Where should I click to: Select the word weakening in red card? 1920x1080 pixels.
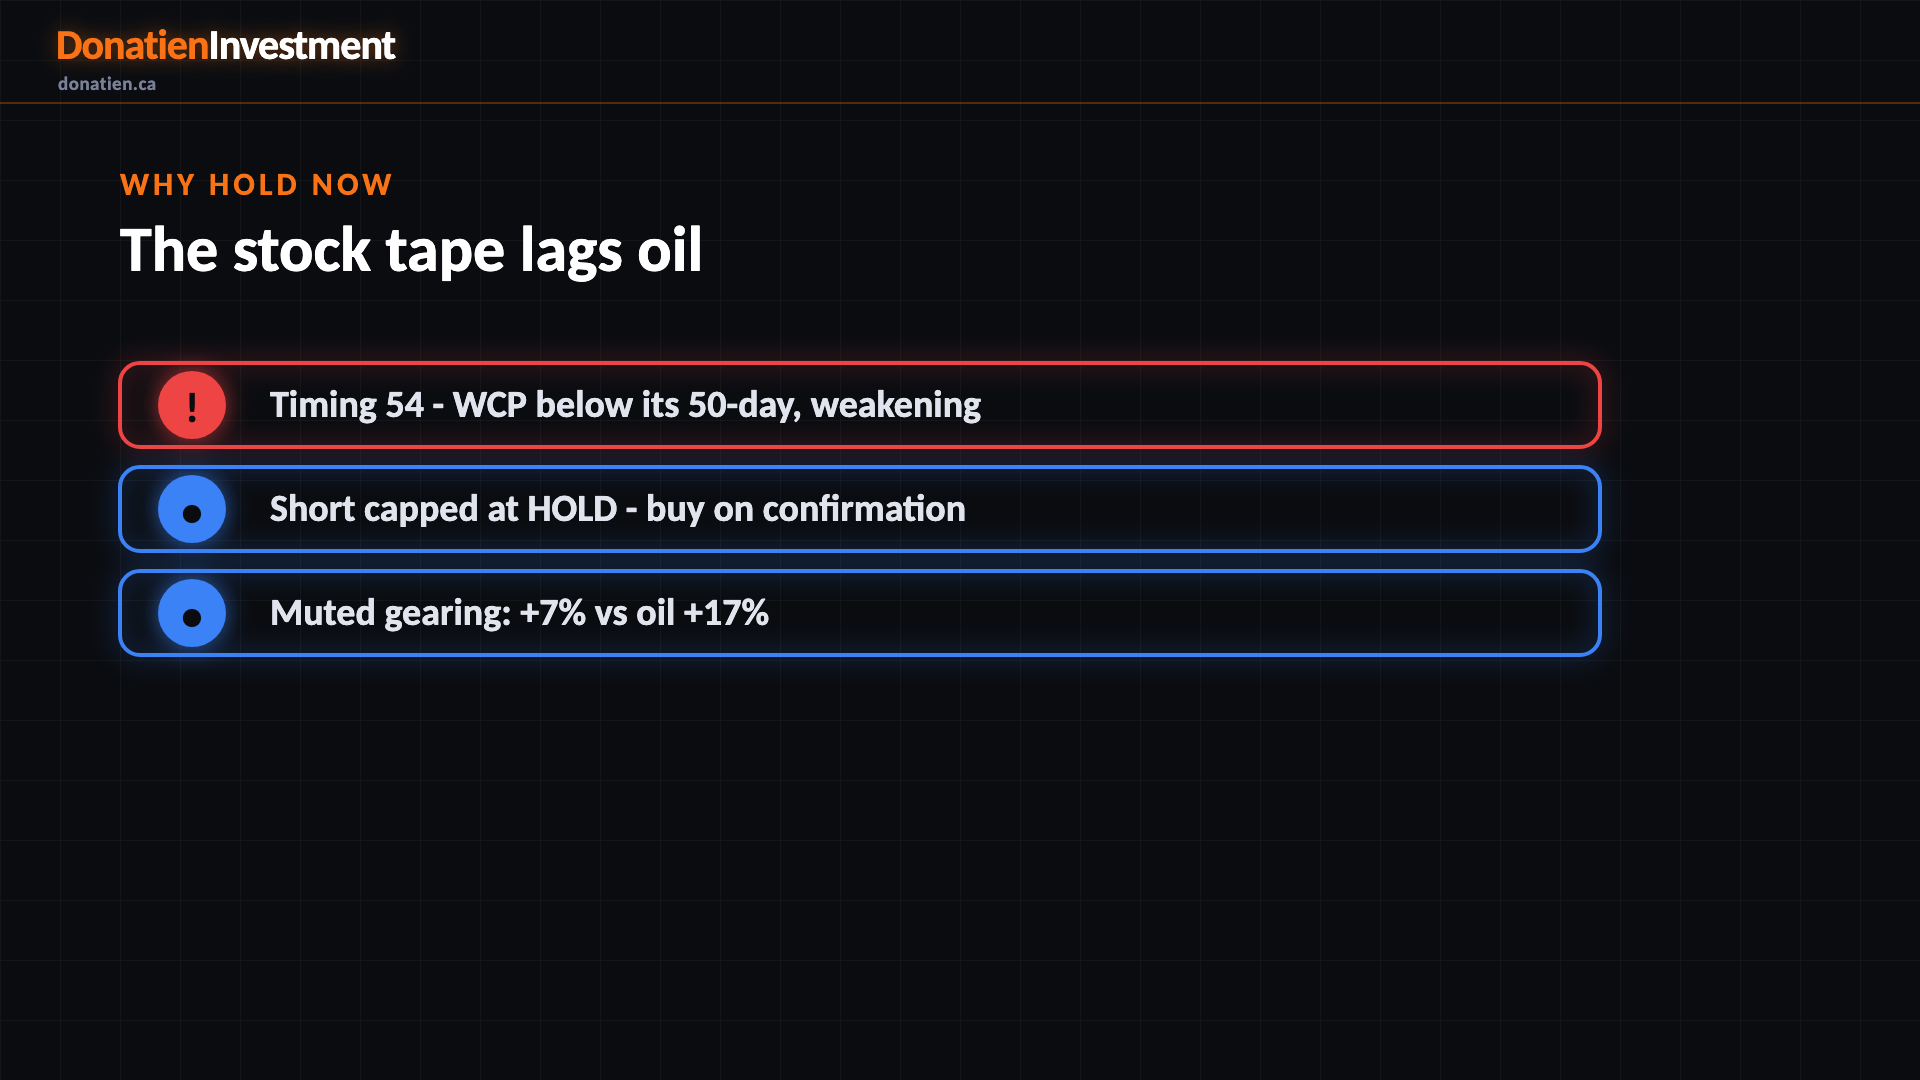pyautogui.click(x=896, y=405)
